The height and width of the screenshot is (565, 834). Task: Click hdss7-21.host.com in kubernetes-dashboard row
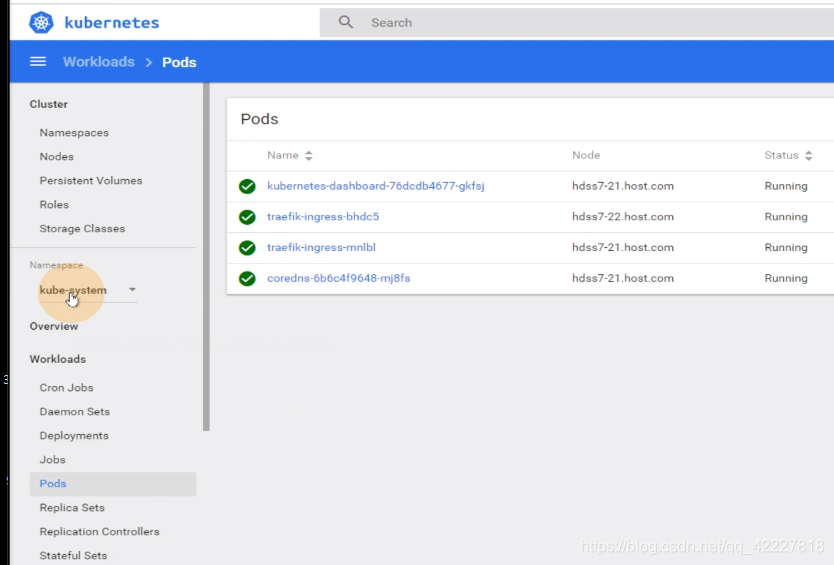click(x=623, y=186)
